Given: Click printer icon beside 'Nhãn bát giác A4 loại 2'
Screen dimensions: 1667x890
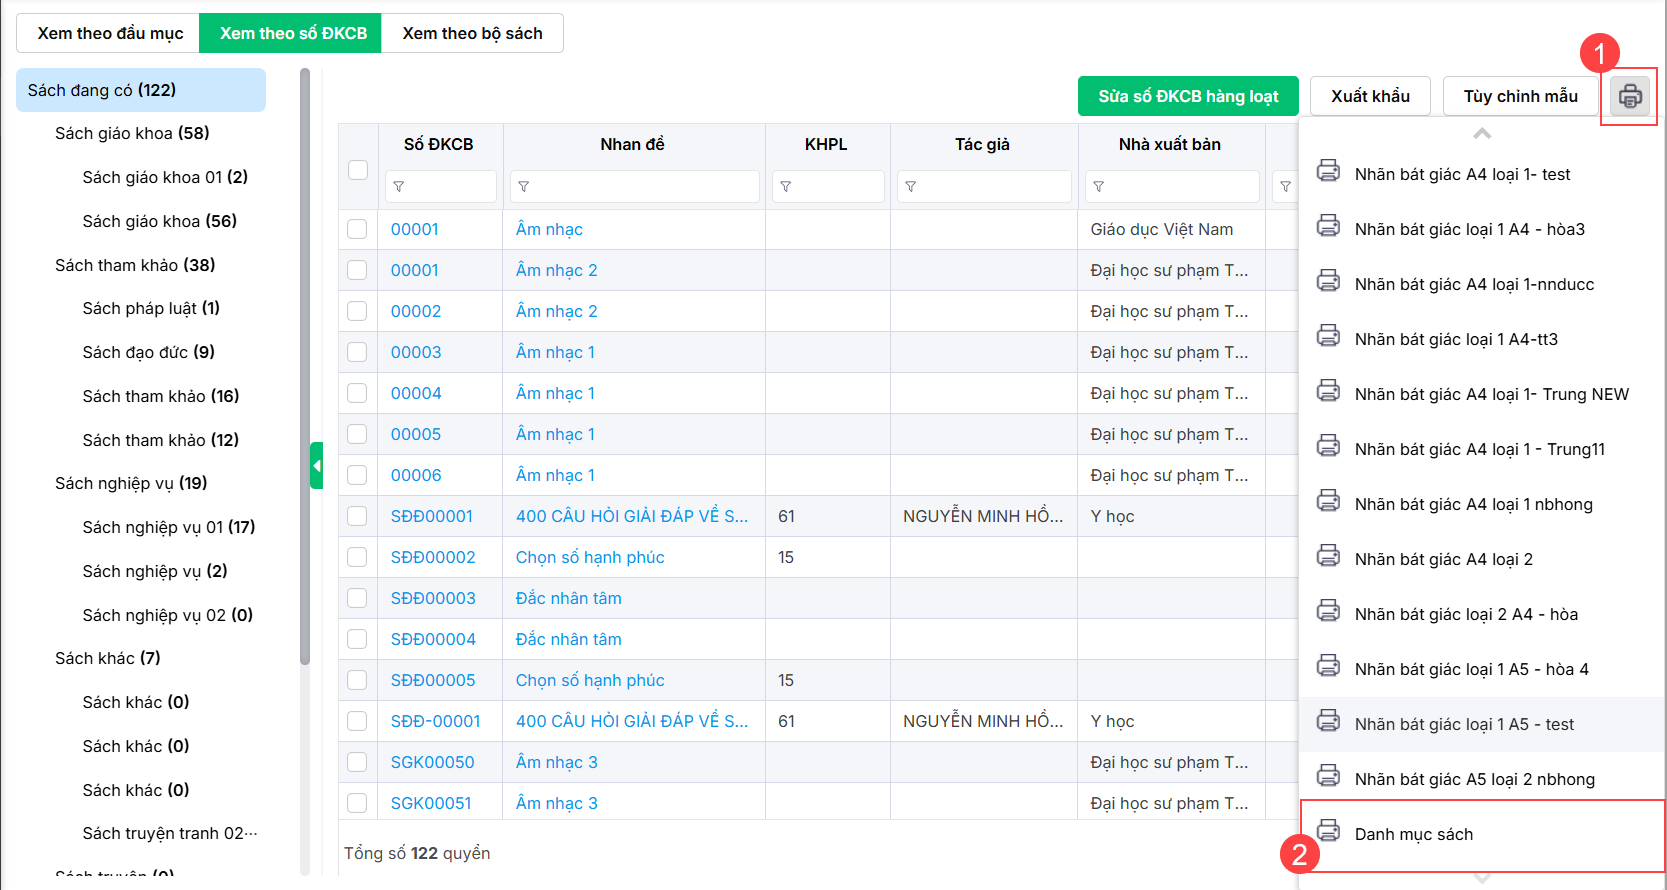Looking at the screenshot, I should (1328, 556).
